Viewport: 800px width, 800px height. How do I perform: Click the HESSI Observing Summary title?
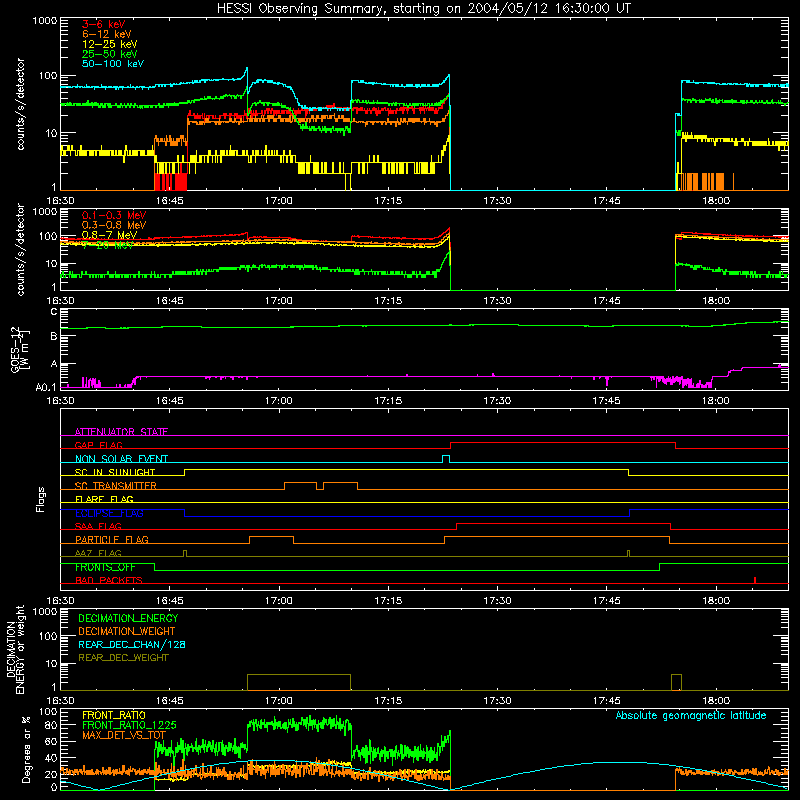tap(423, 9)
